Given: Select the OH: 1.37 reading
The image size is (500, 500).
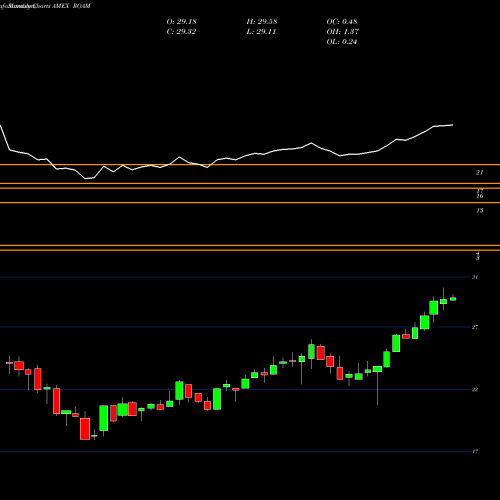Looking at the screenshot, I should coord(342,32).
